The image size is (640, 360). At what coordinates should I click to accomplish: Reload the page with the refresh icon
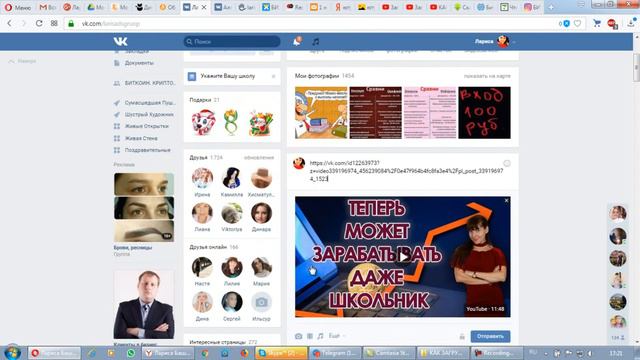coord(39,23)
